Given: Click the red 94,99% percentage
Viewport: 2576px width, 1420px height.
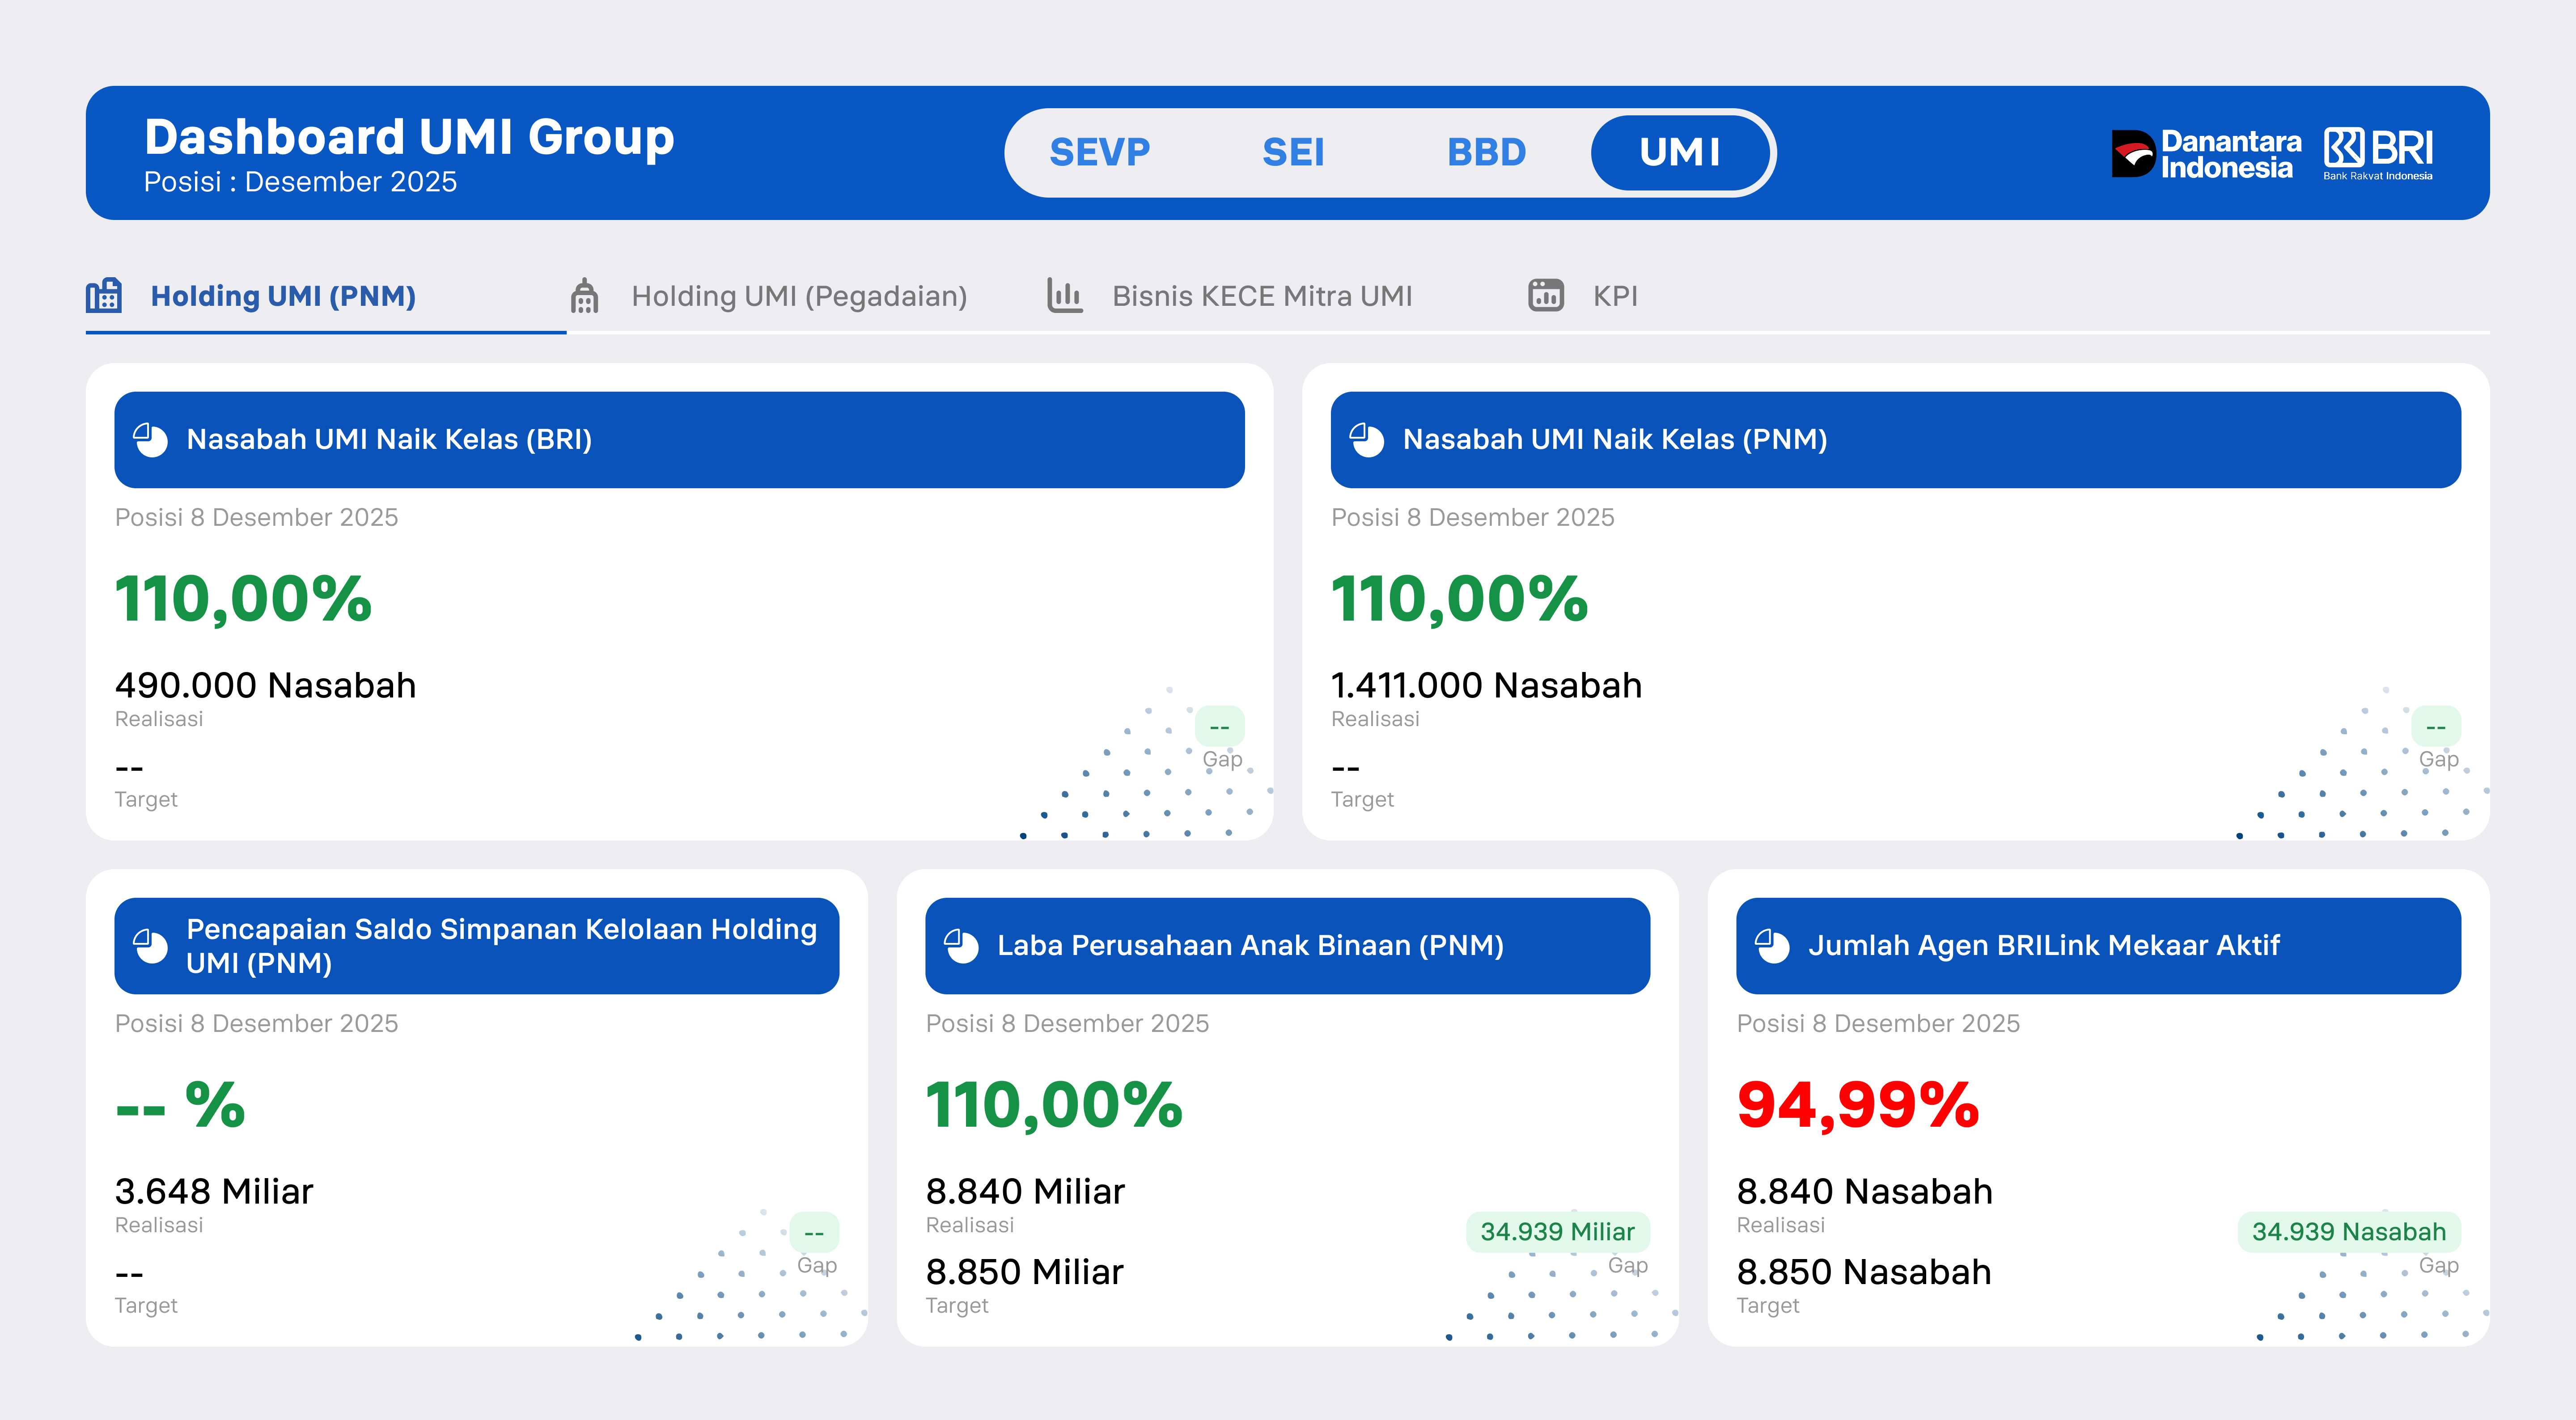Looking at the screenshot, I should coord(1858,1106).
